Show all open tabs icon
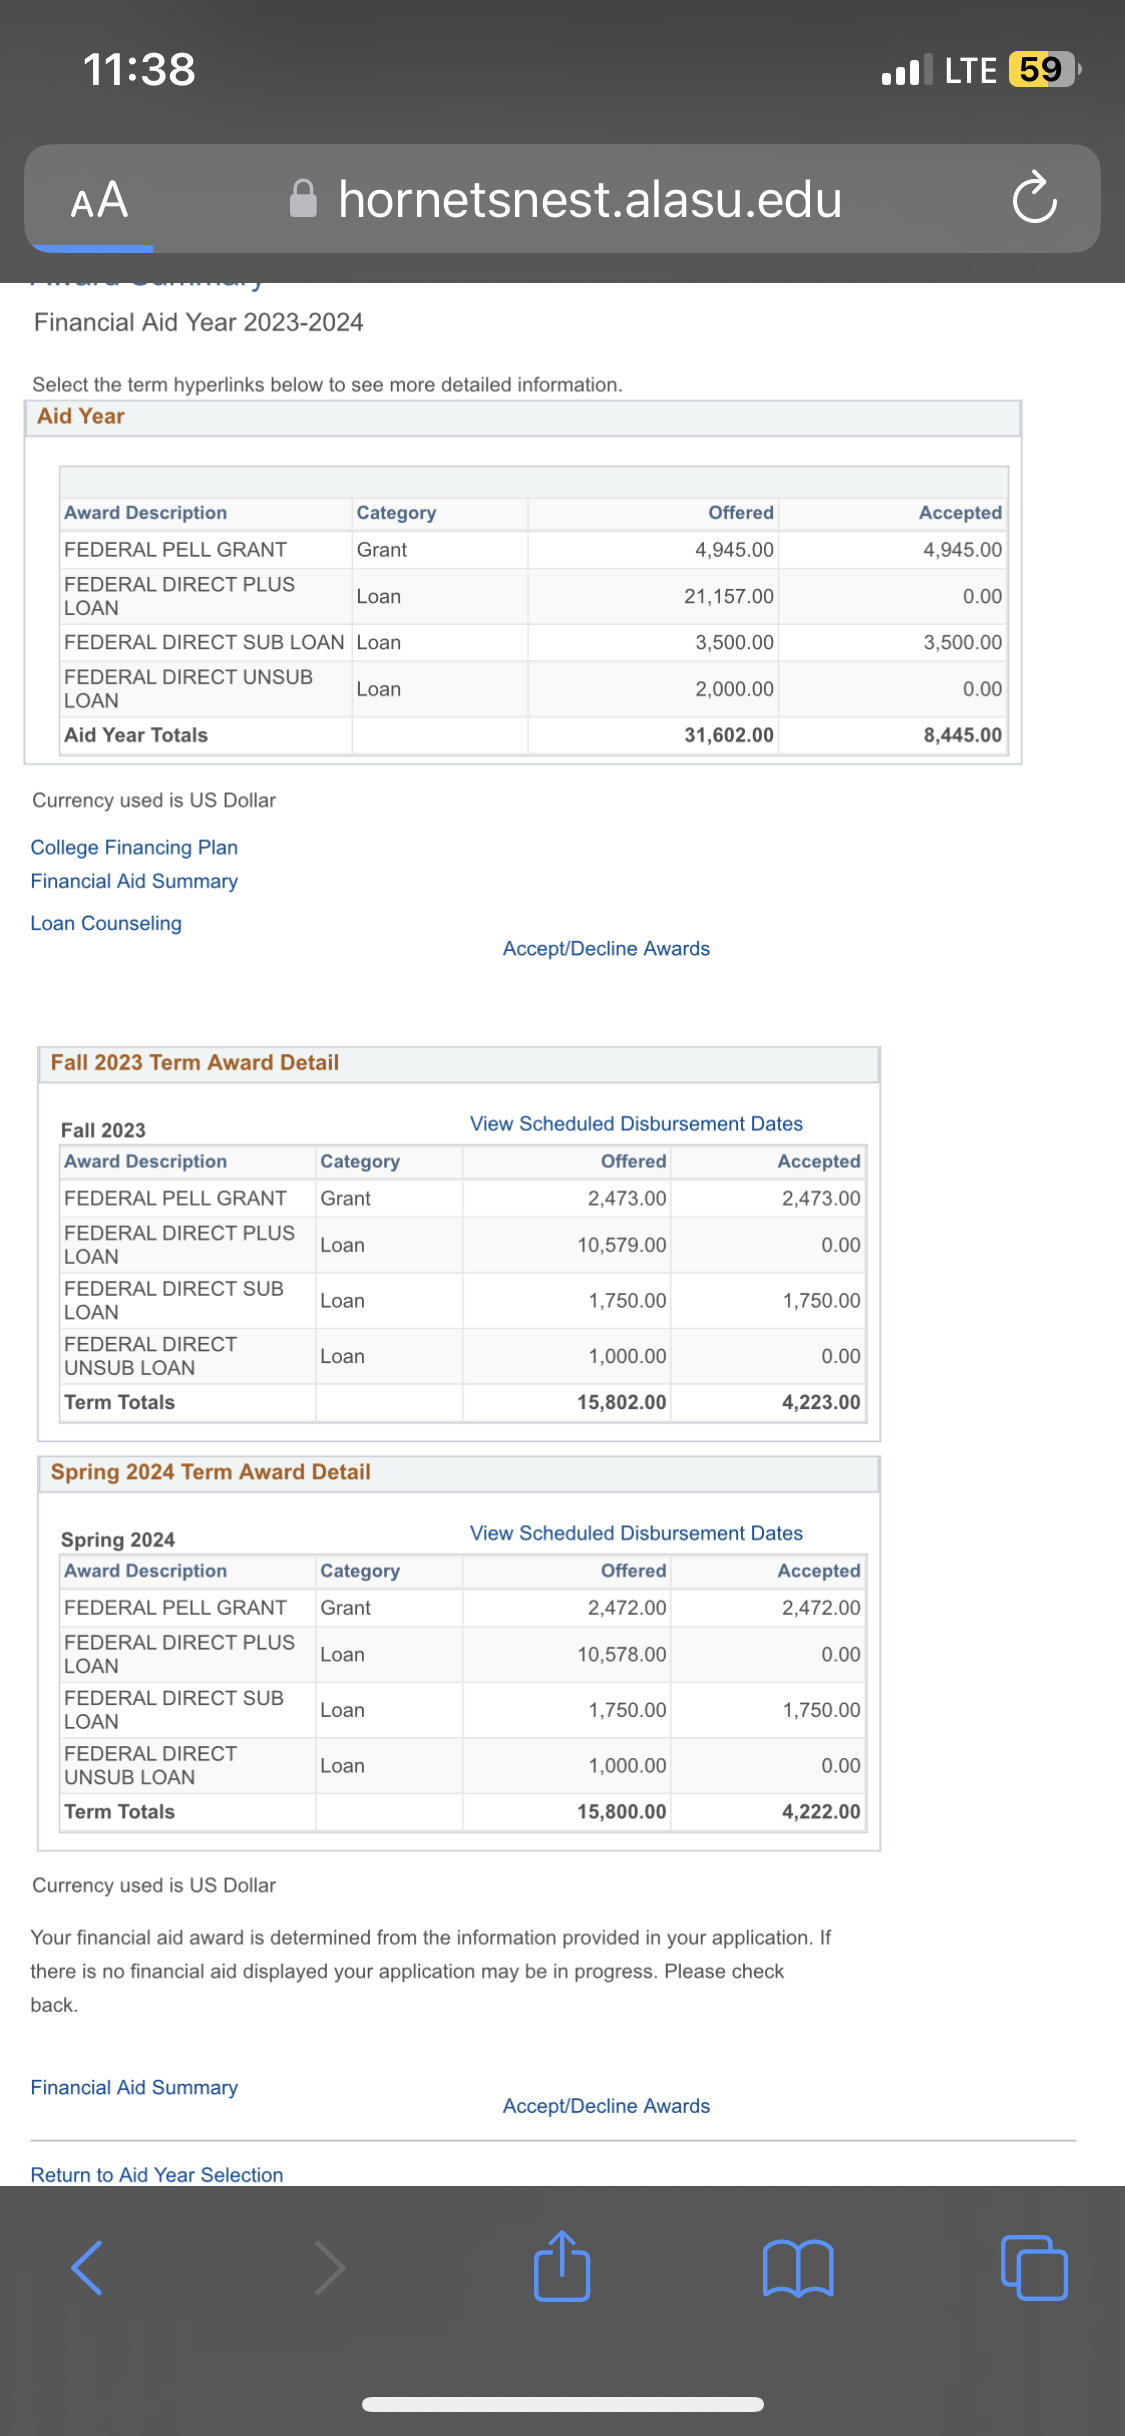The height and width of the screenshot is (2436, 1125). coord(1034,2268)
